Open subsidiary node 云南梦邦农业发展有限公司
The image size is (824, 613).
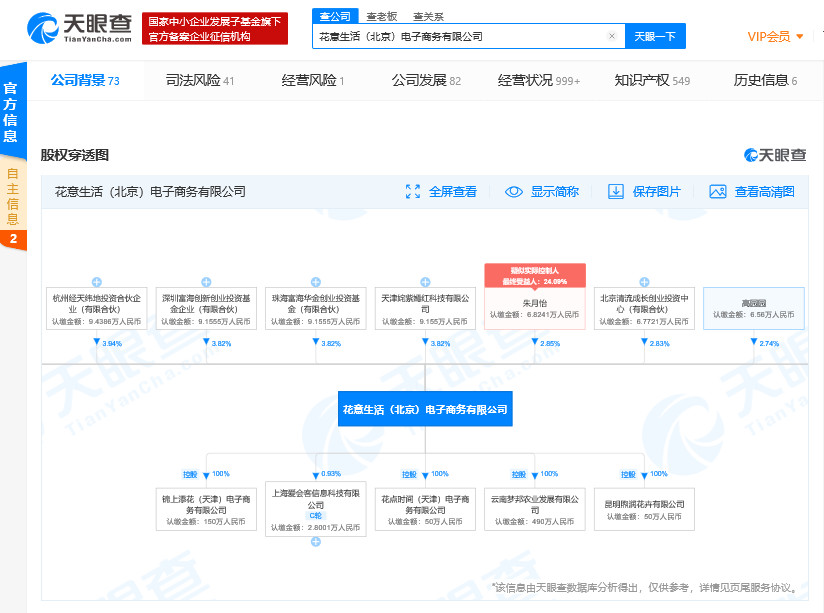535,509
